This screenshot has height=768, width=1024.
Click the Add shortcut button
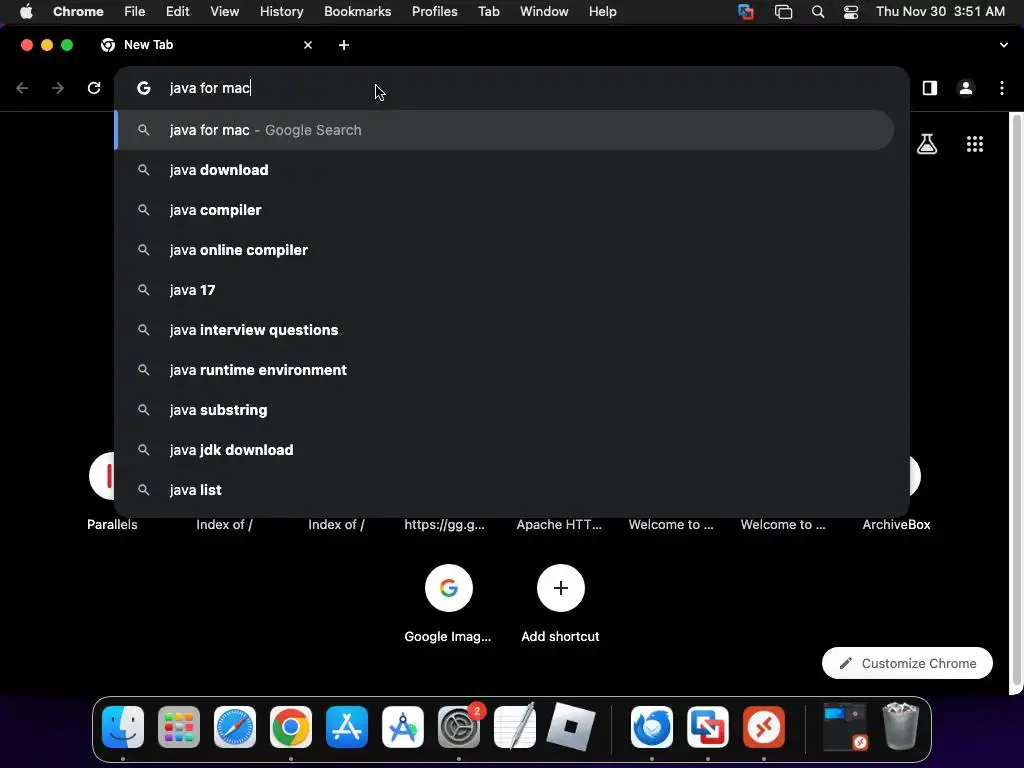[x=560, y=603]
